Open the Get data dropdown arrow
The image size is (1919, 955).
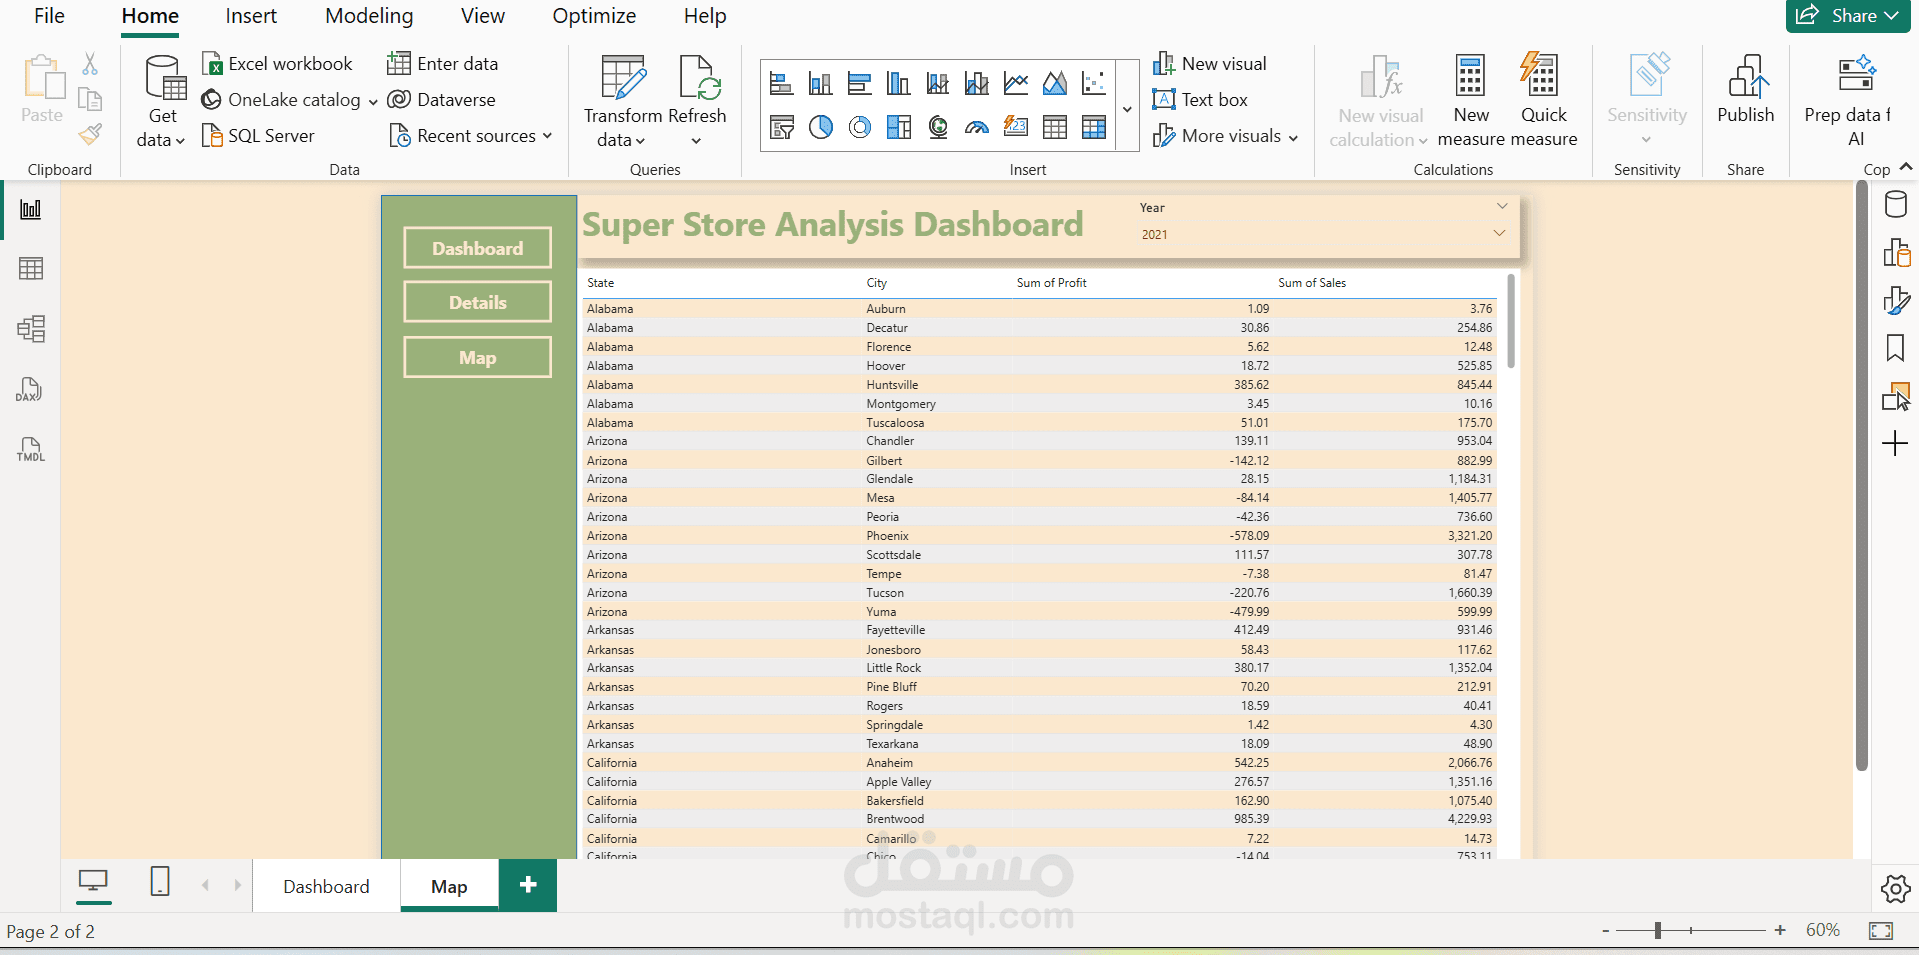[x=180, y=141]
